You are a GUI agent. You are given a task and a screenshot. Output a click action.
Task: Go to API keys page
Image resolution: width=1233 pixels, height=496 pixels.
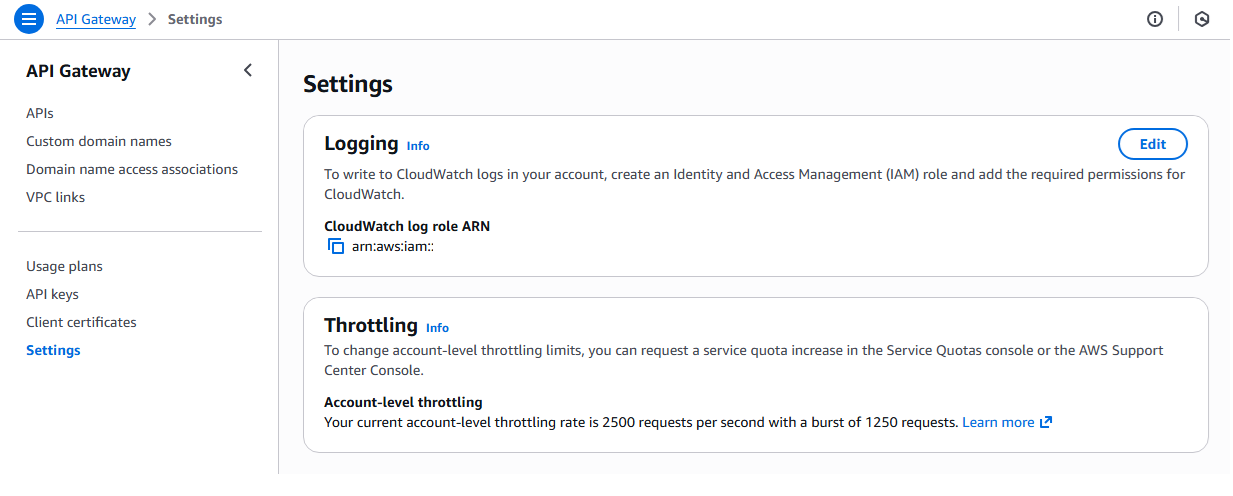pos(52,294)
